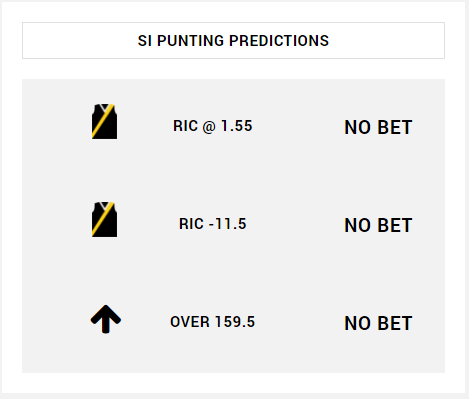Select the yellow sash on the top jersey

[x=103, y=121]
